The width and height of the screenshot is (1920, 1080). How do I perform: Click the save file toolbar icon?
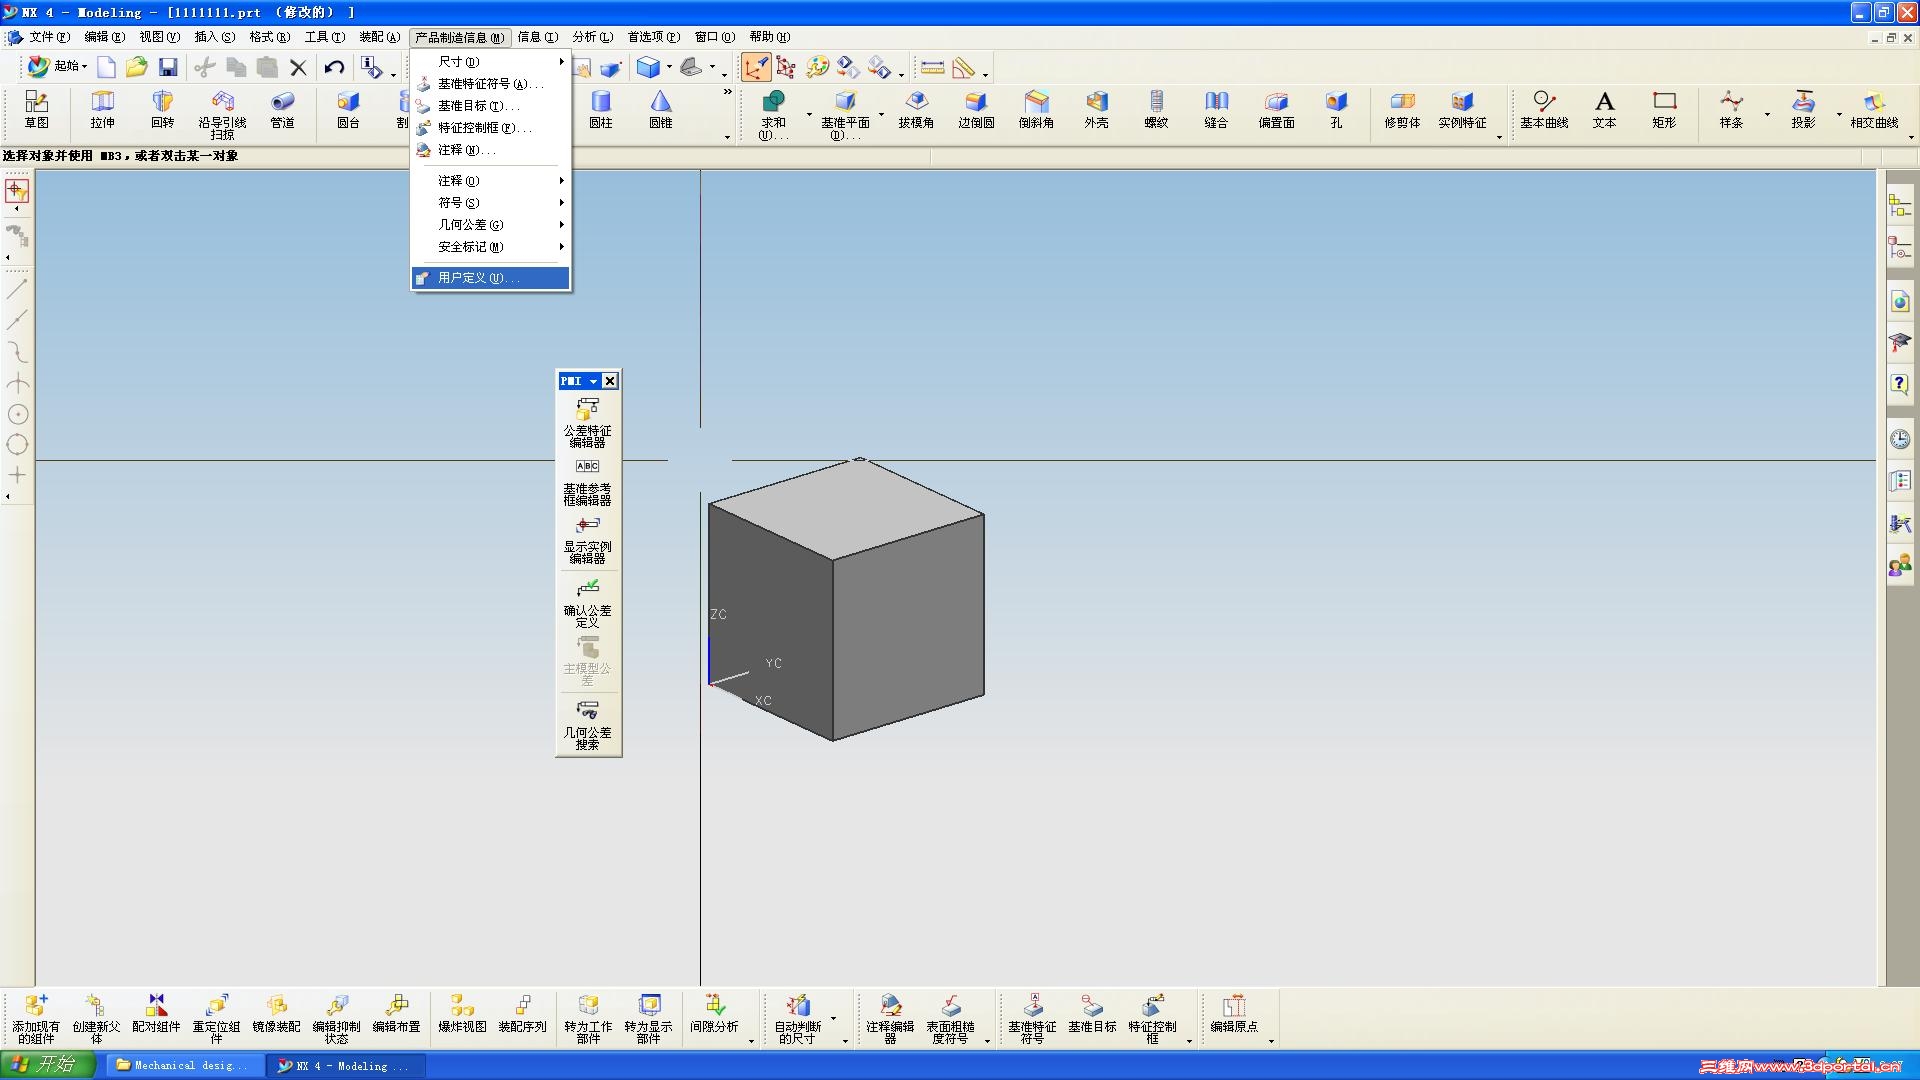click(x=168, y=67)
